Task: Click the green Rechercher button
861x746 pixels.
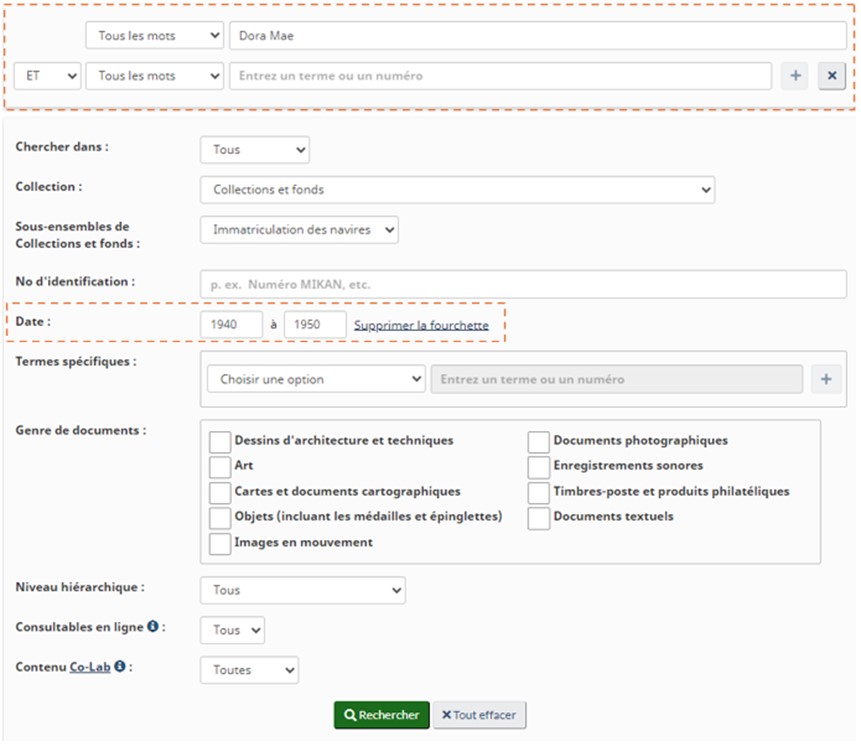Action: point(381,715)
